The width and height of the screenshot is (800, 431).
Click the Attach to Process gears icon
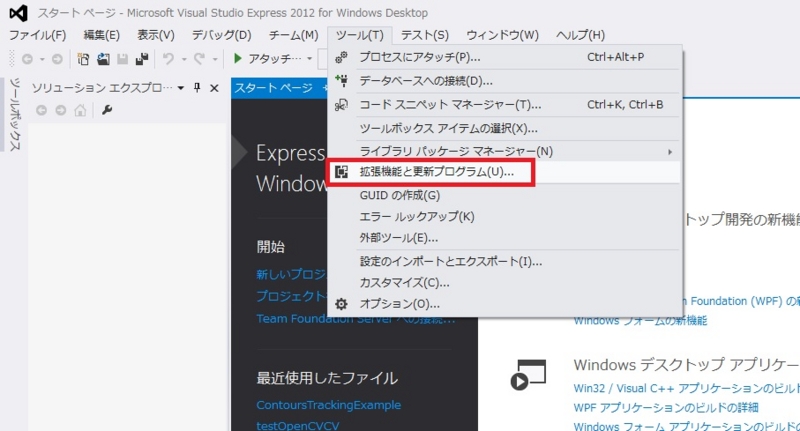tap(341, 57)
